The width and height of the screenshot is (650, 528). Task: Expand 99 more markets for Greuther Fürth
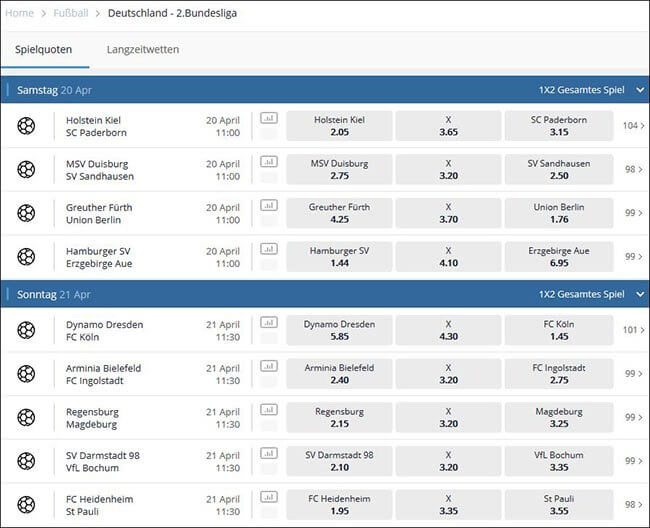[634, 213]
